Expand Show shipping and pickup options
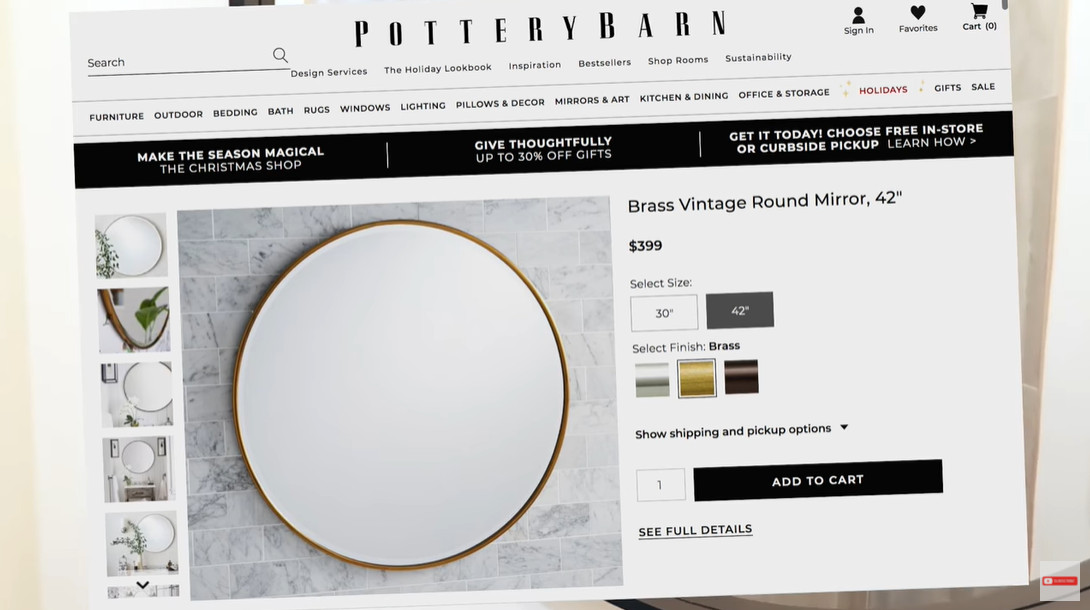Screen dimensions: 1090x610 coord(741,431)
